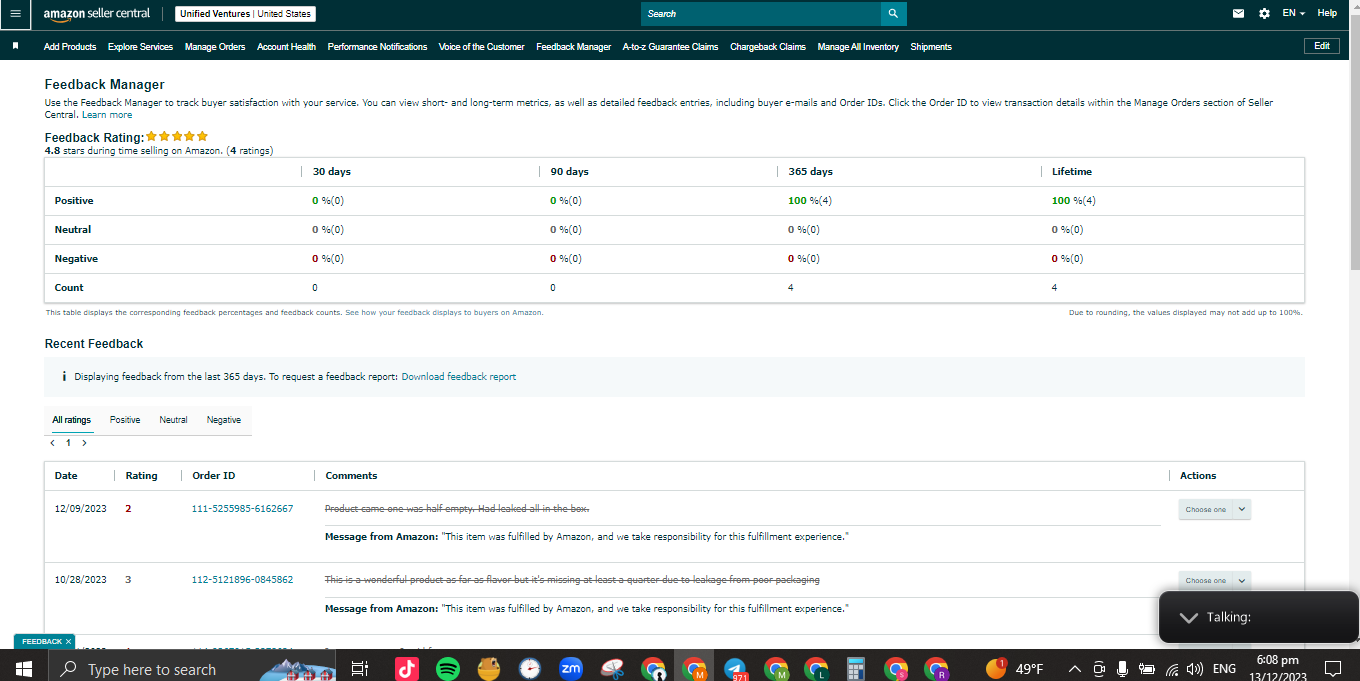Go to Manage All Inventory
The image size is (1360, 681).
coord(858,47)
